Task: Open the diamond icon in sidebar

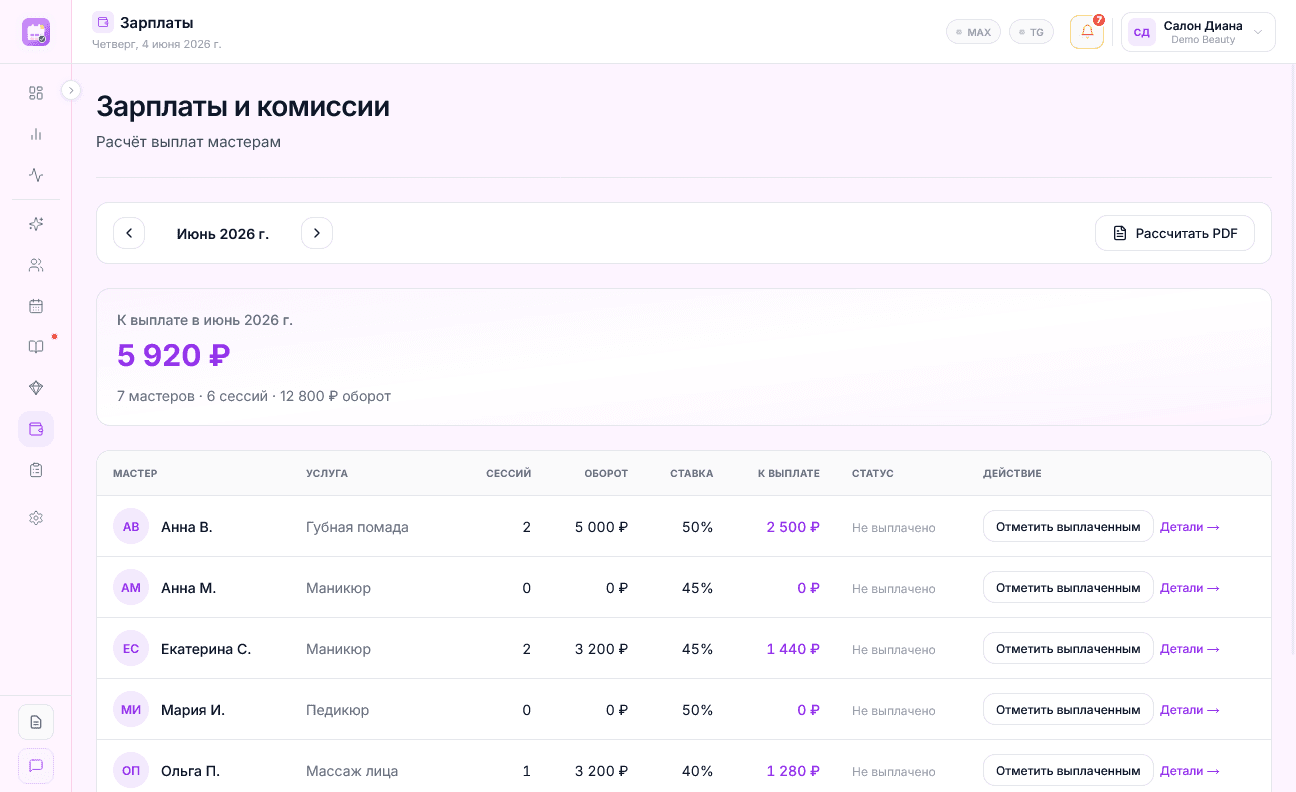Action: pyautogui.click(x=36, y=388)
